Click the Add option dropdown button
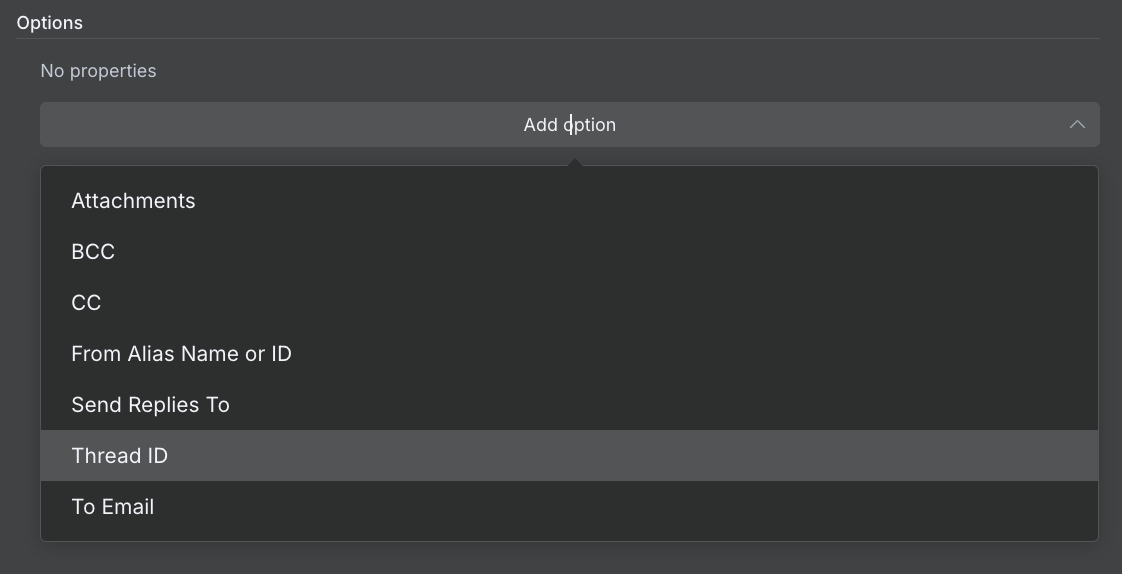The width and height of the screenshot is (1122, 574). click(569, 125)
